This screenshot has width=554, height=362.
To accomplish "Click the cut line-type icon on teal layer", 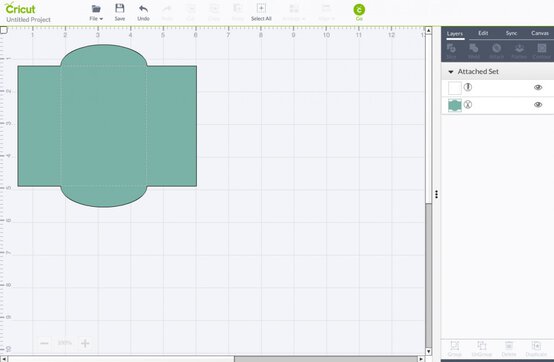I will click(x=468, y=104).
